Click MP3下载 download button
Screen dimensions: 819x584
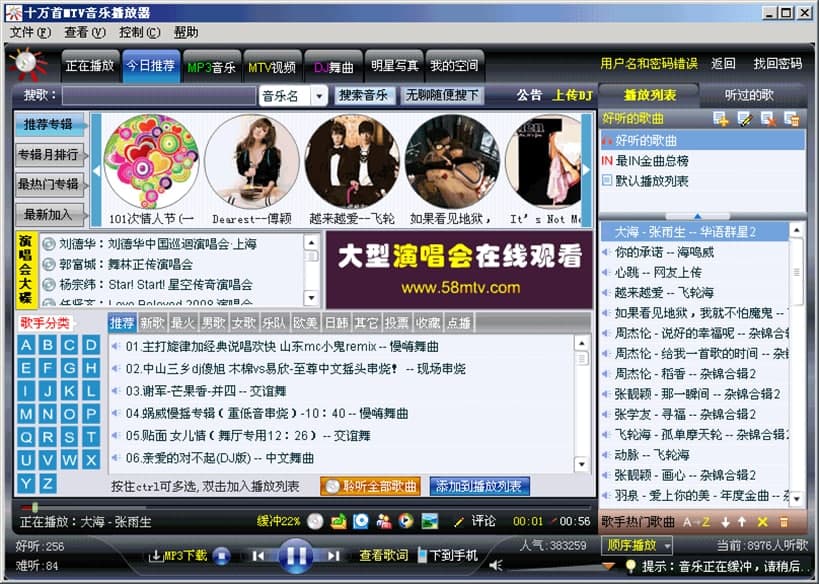pos(178,556)
